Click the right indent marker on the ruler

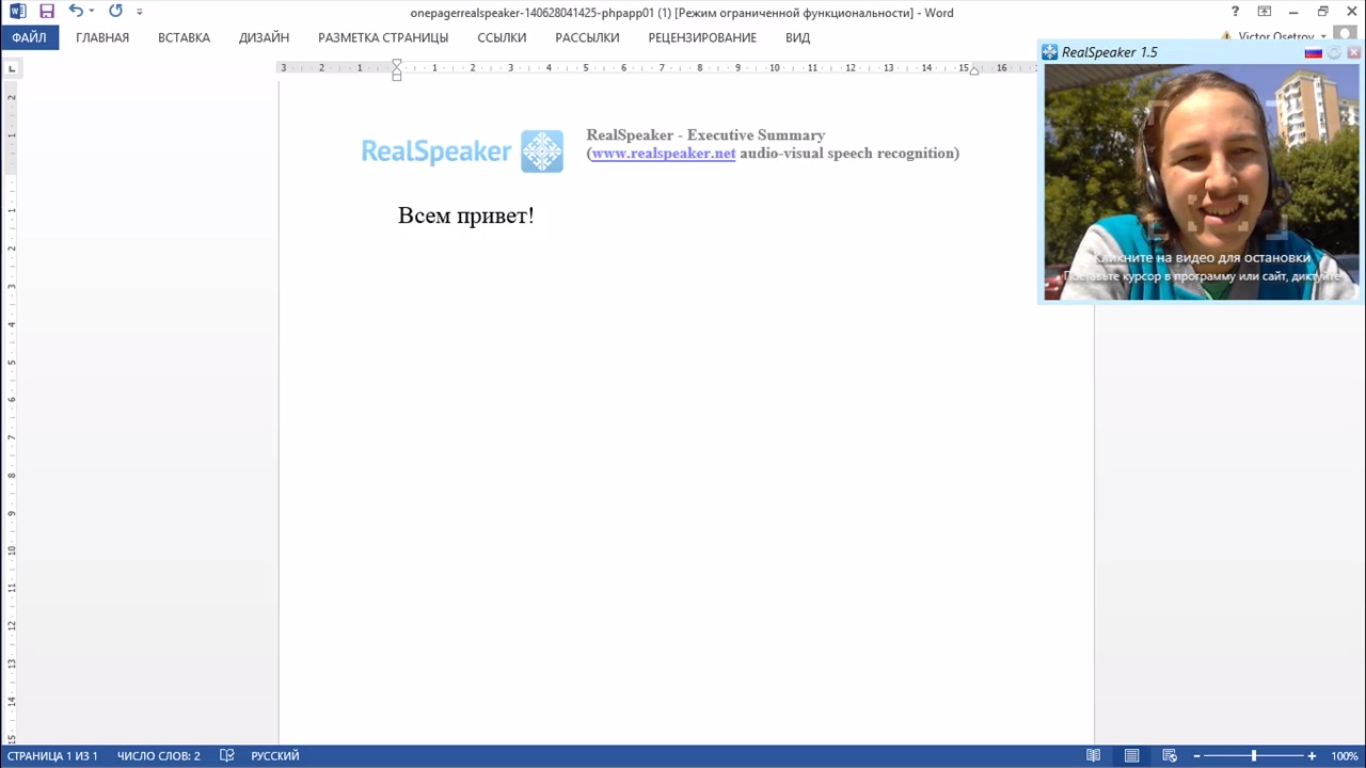[x=974, y=70]
